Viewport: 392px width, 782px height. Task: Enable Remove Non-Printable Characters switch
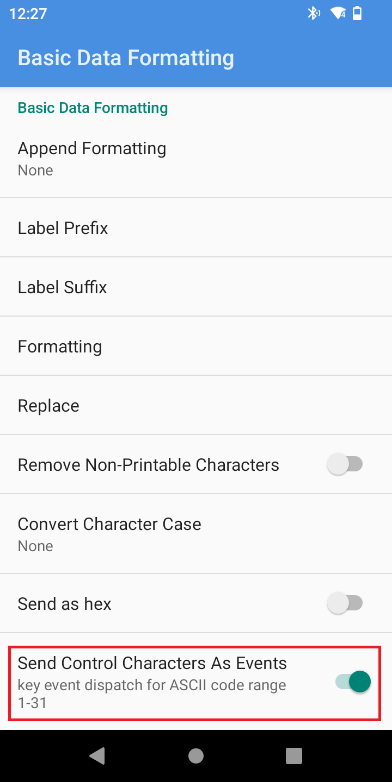[345, 465]
